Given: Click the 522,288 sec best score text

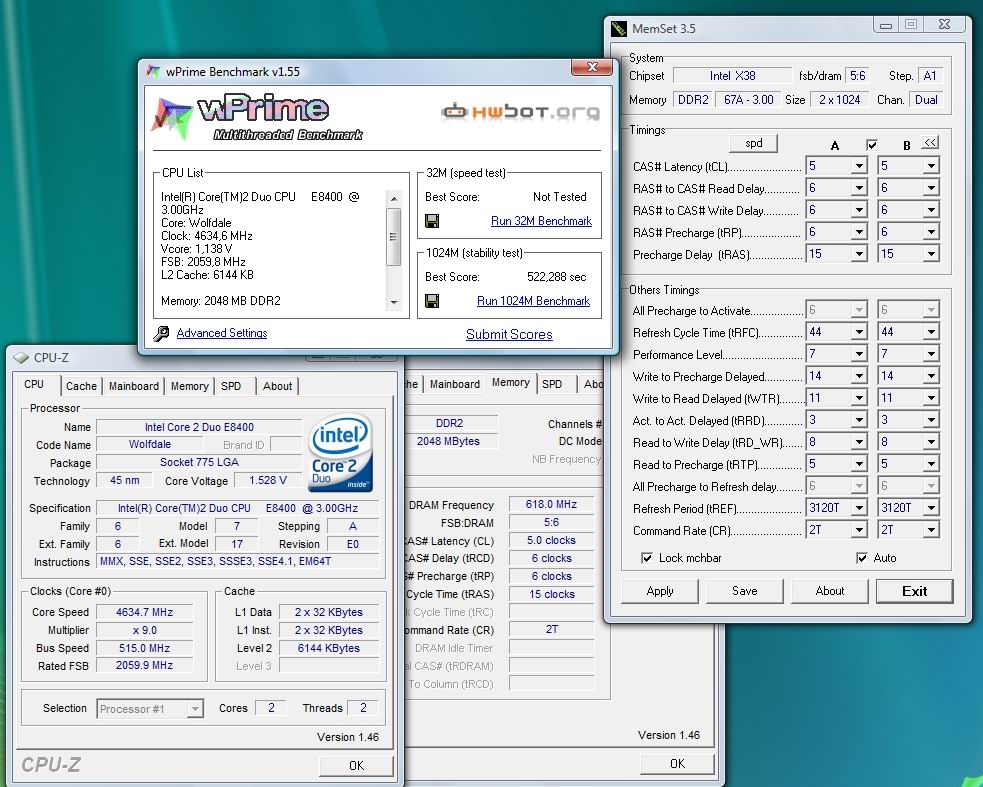Looking at the screenshot, I should (556, 277).
